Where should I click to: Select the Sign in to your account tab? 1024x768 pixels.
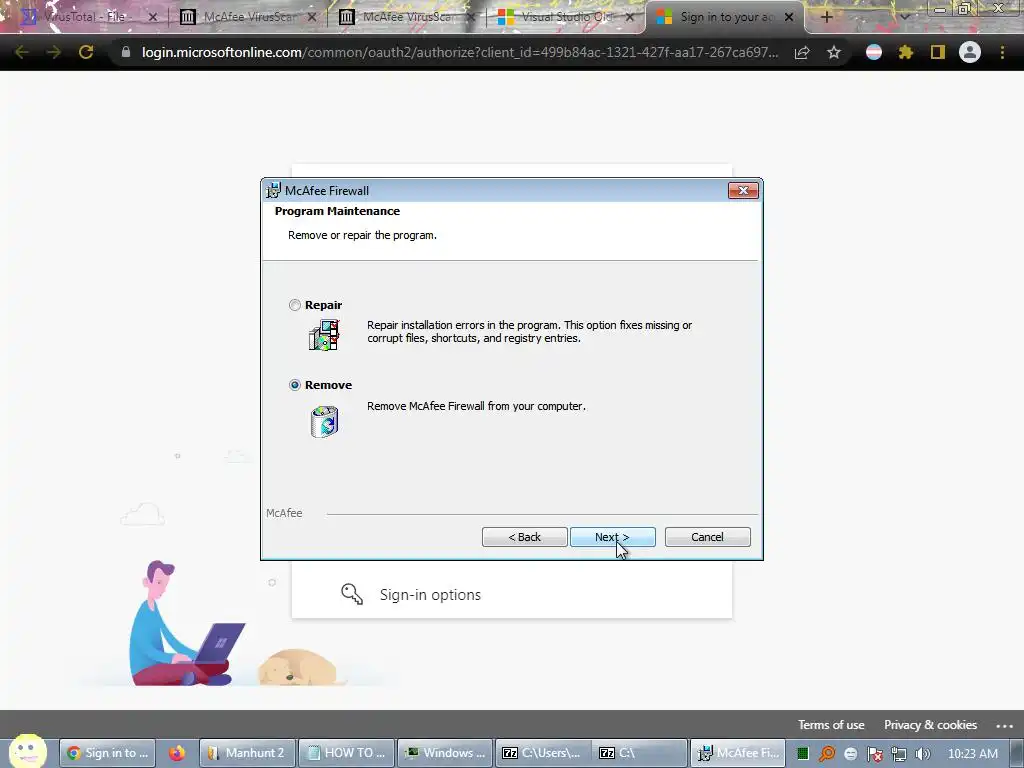725,17
